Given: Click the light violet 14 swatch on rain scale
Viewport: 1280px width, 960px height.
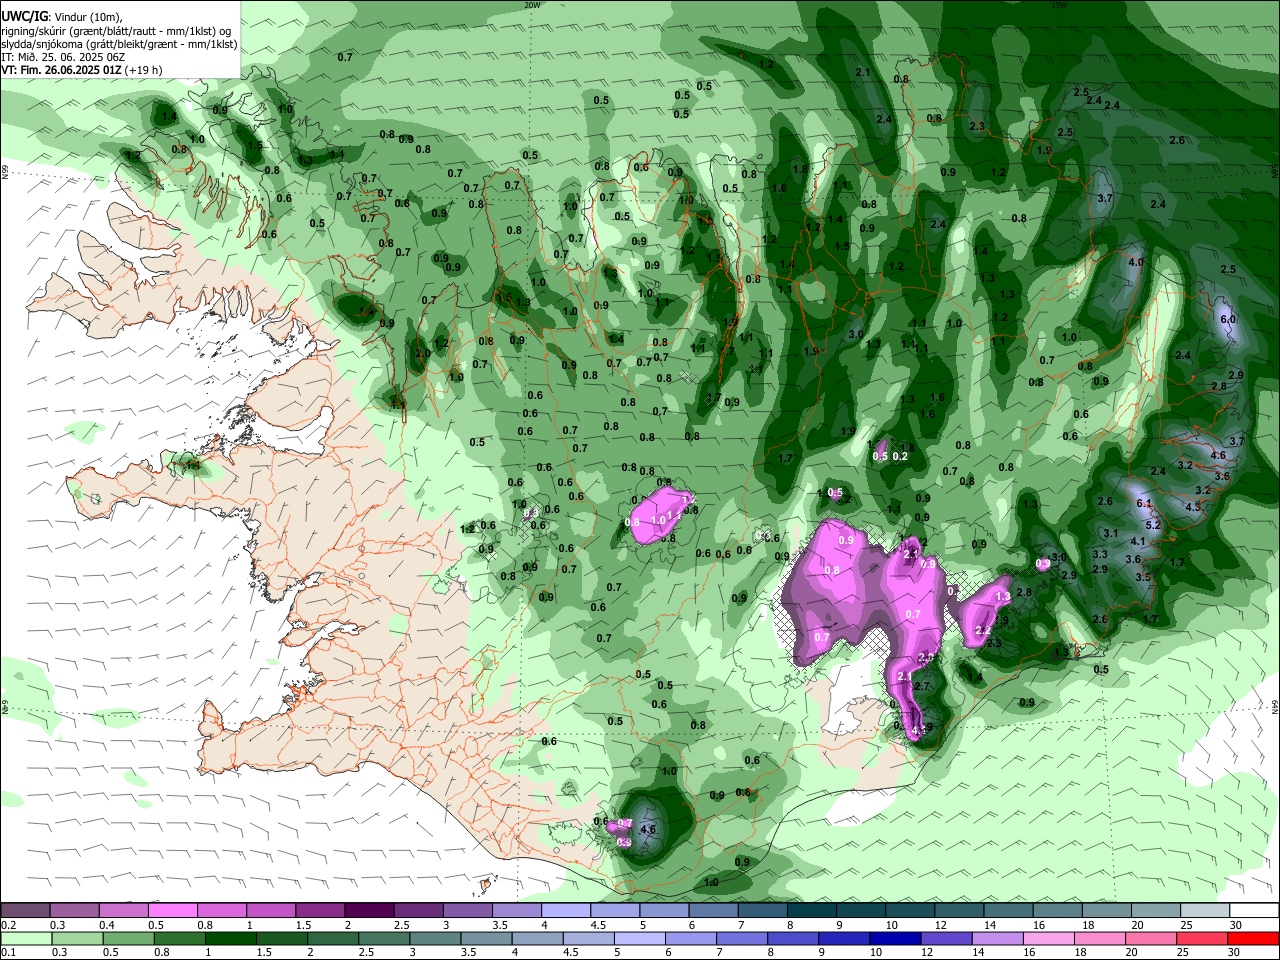Looking at the screenshot, I should click(998, 938).
